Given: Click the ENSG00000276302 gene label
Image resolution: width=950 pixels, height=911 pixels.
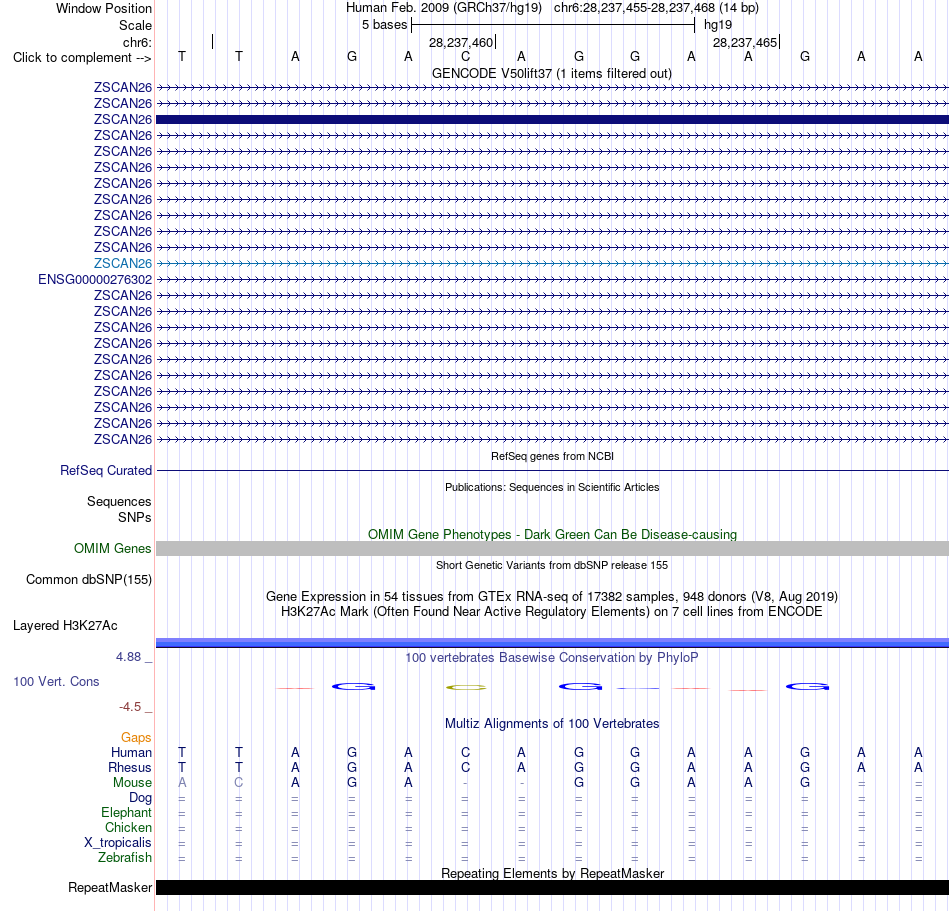Looking at the screenshot, I should [95, 279].
